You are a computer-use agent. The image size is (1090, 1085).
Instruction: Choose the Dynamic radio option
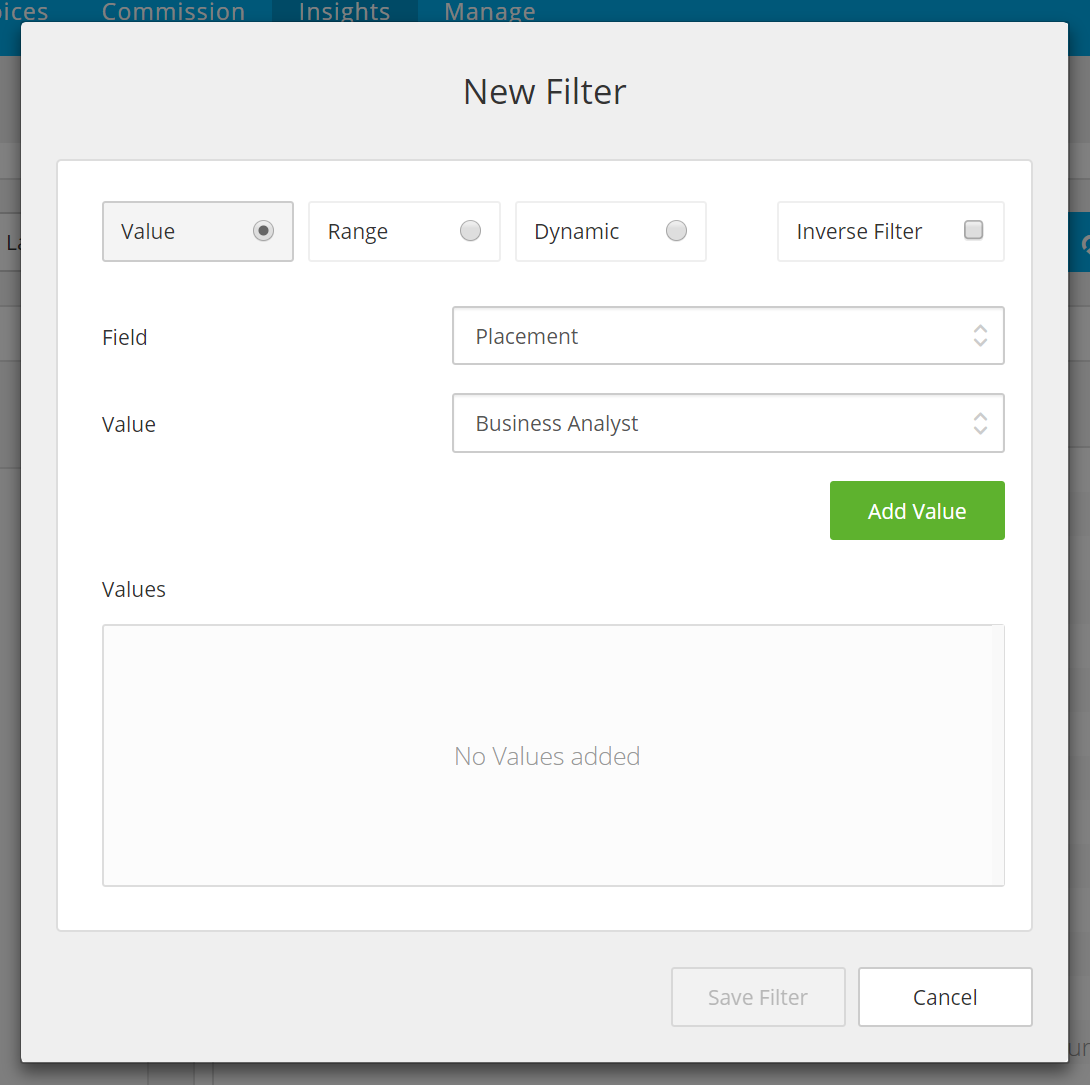tap(676, 231)
